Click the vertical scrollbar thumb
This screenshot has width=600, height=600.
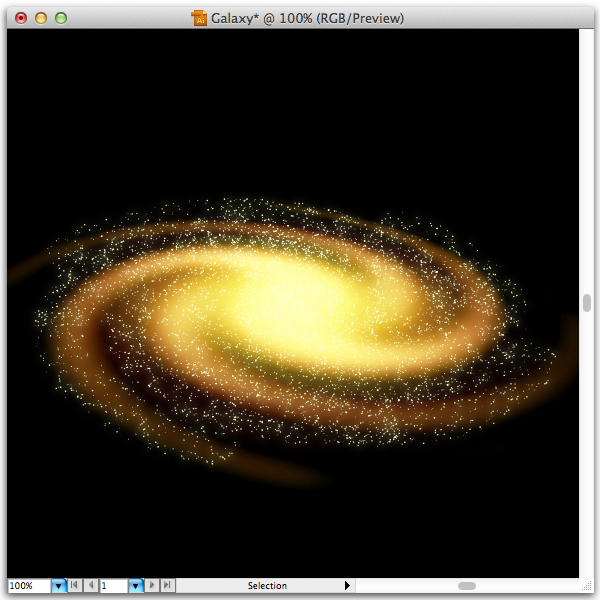pos(587,303)
